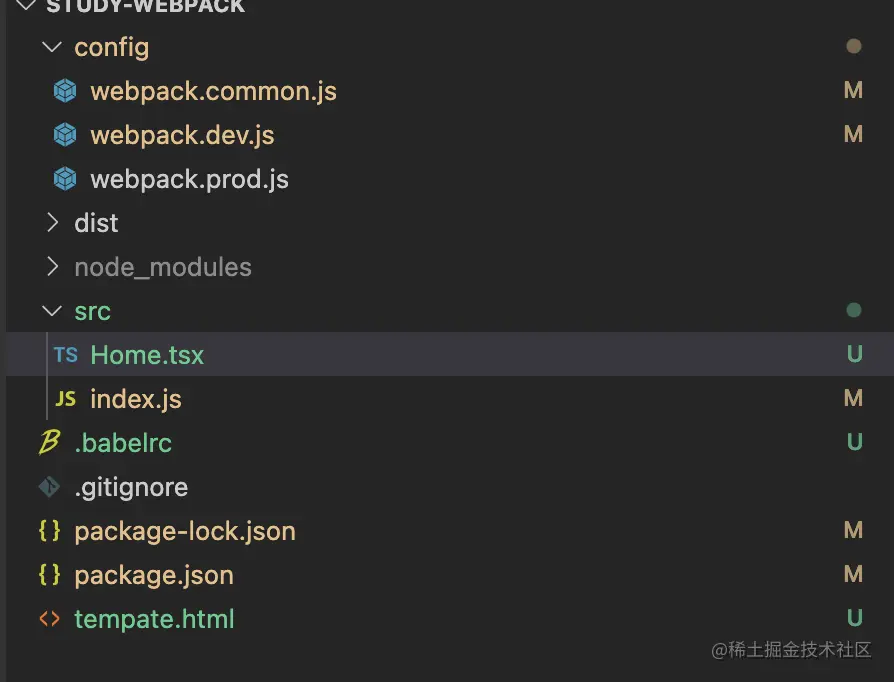
Task: Click the braces icon beside package-lock.json
Action: [49, 531]
